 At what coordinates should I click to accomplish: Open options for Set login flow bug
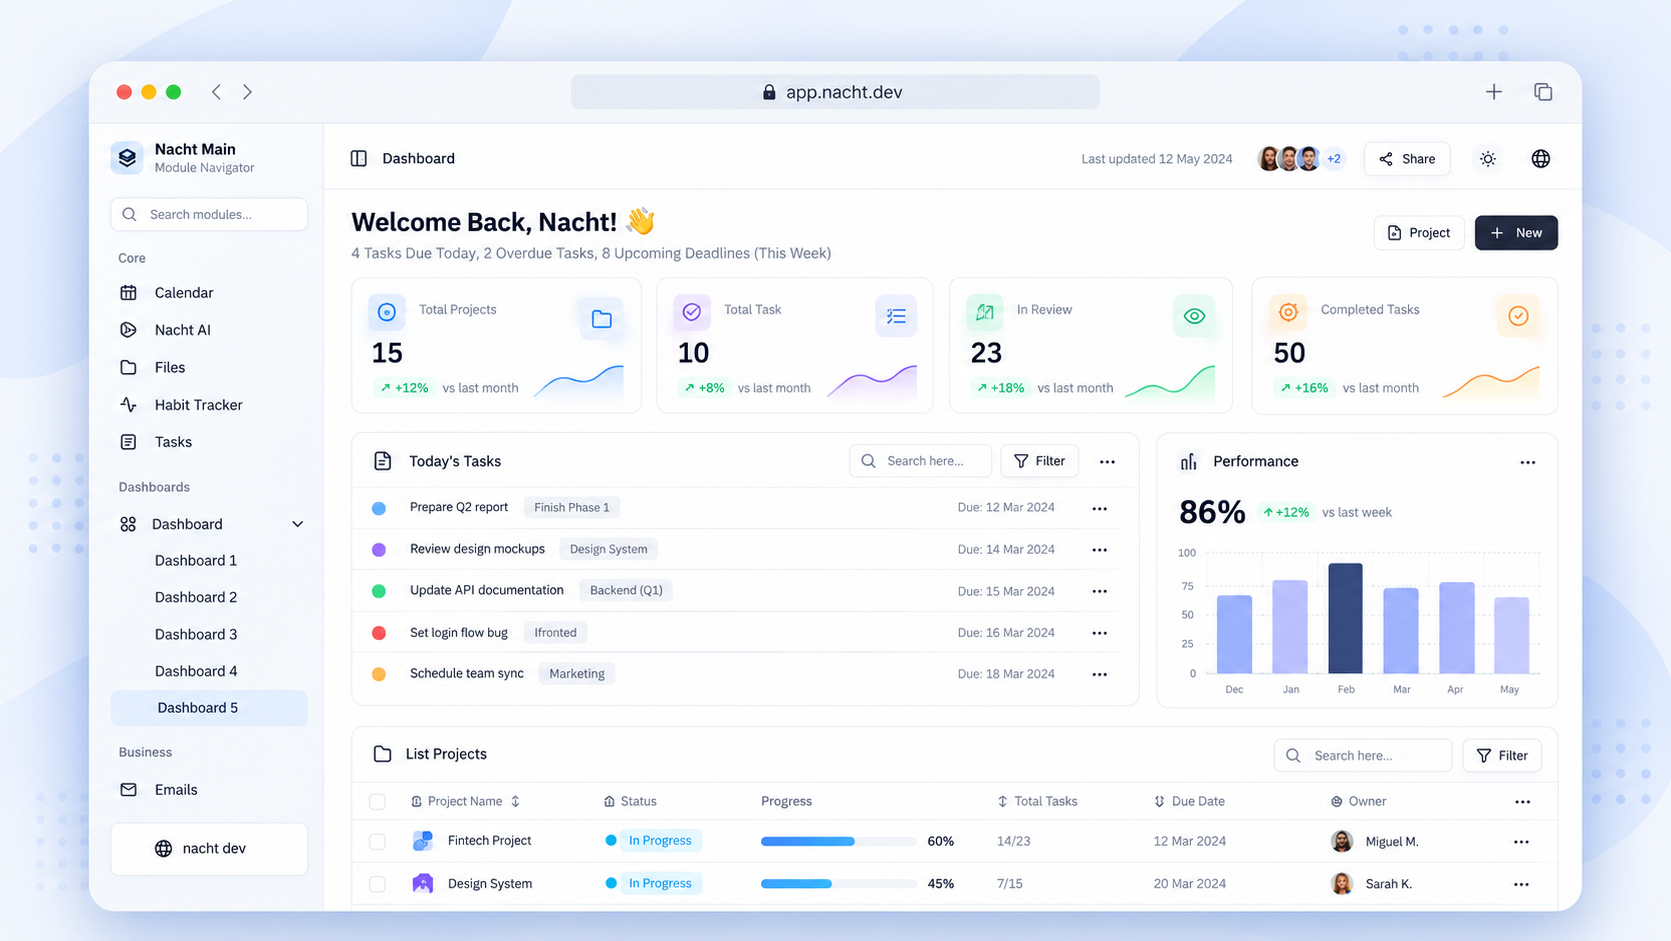1100,633
